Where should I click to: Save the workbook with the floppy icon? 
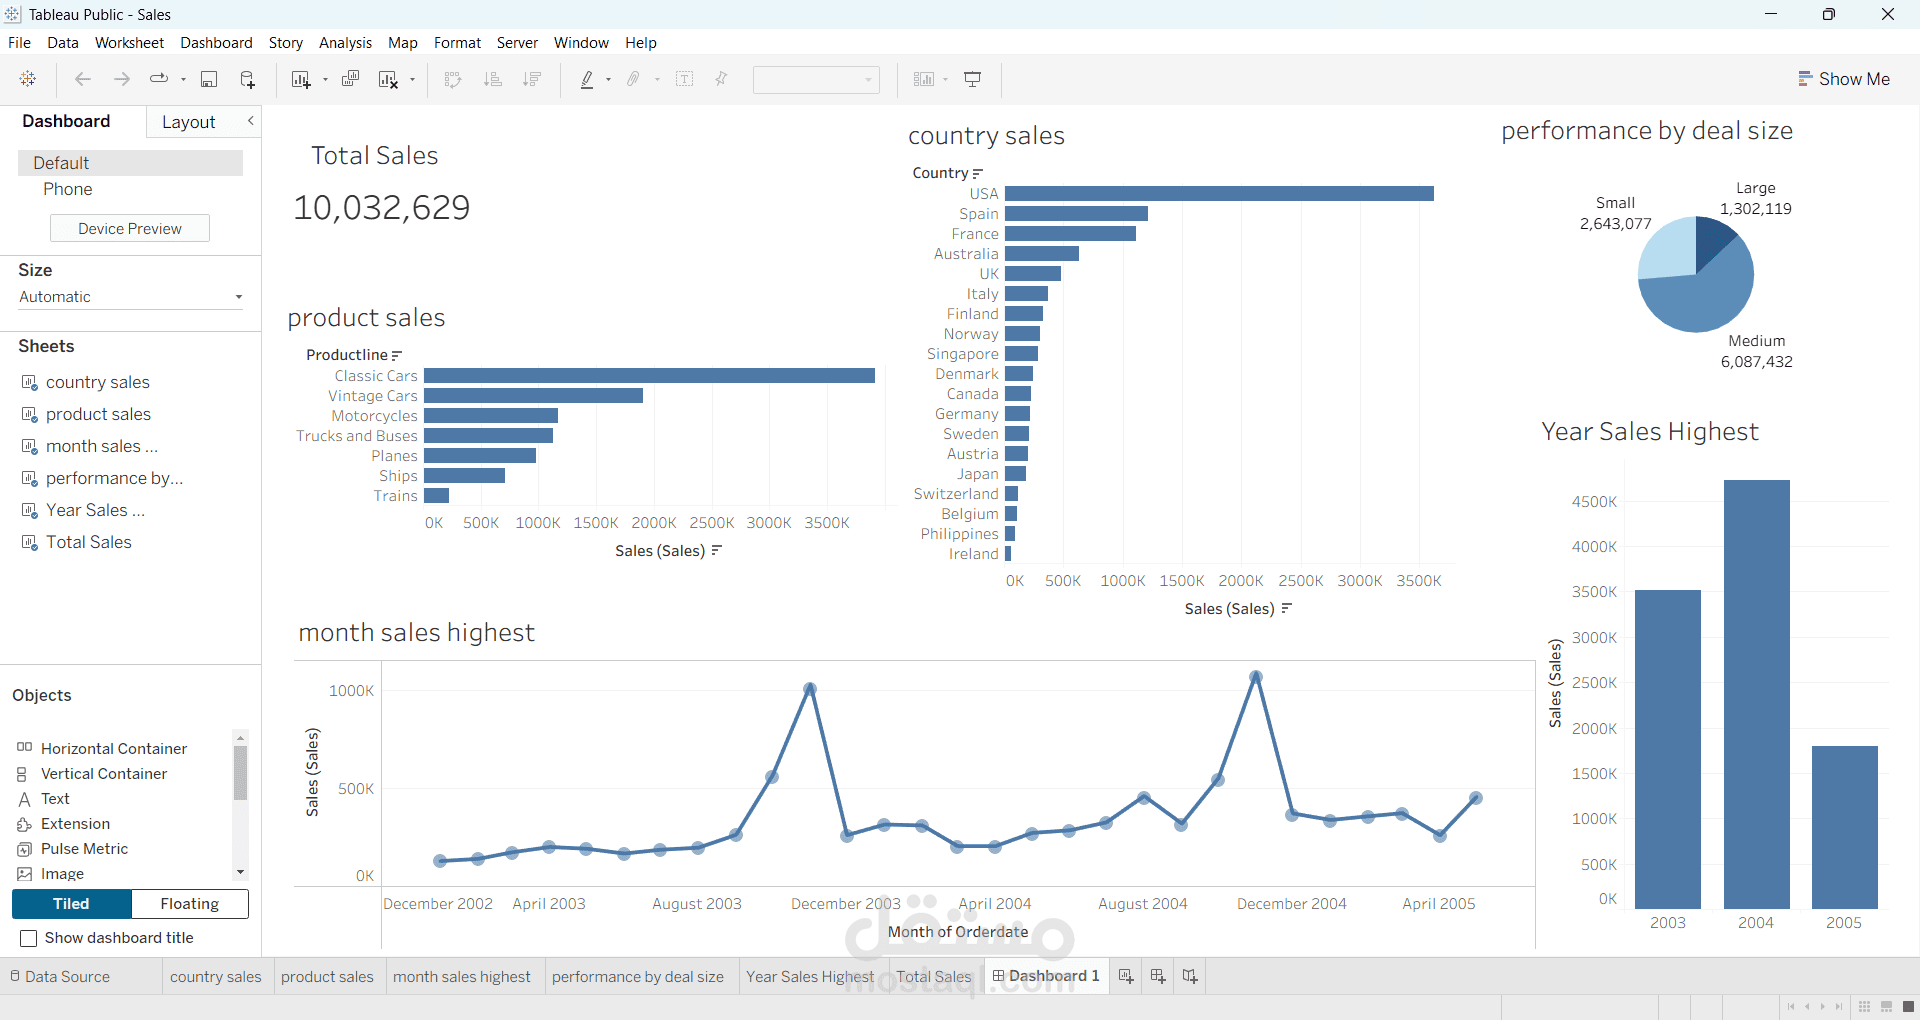click(209, 79)
